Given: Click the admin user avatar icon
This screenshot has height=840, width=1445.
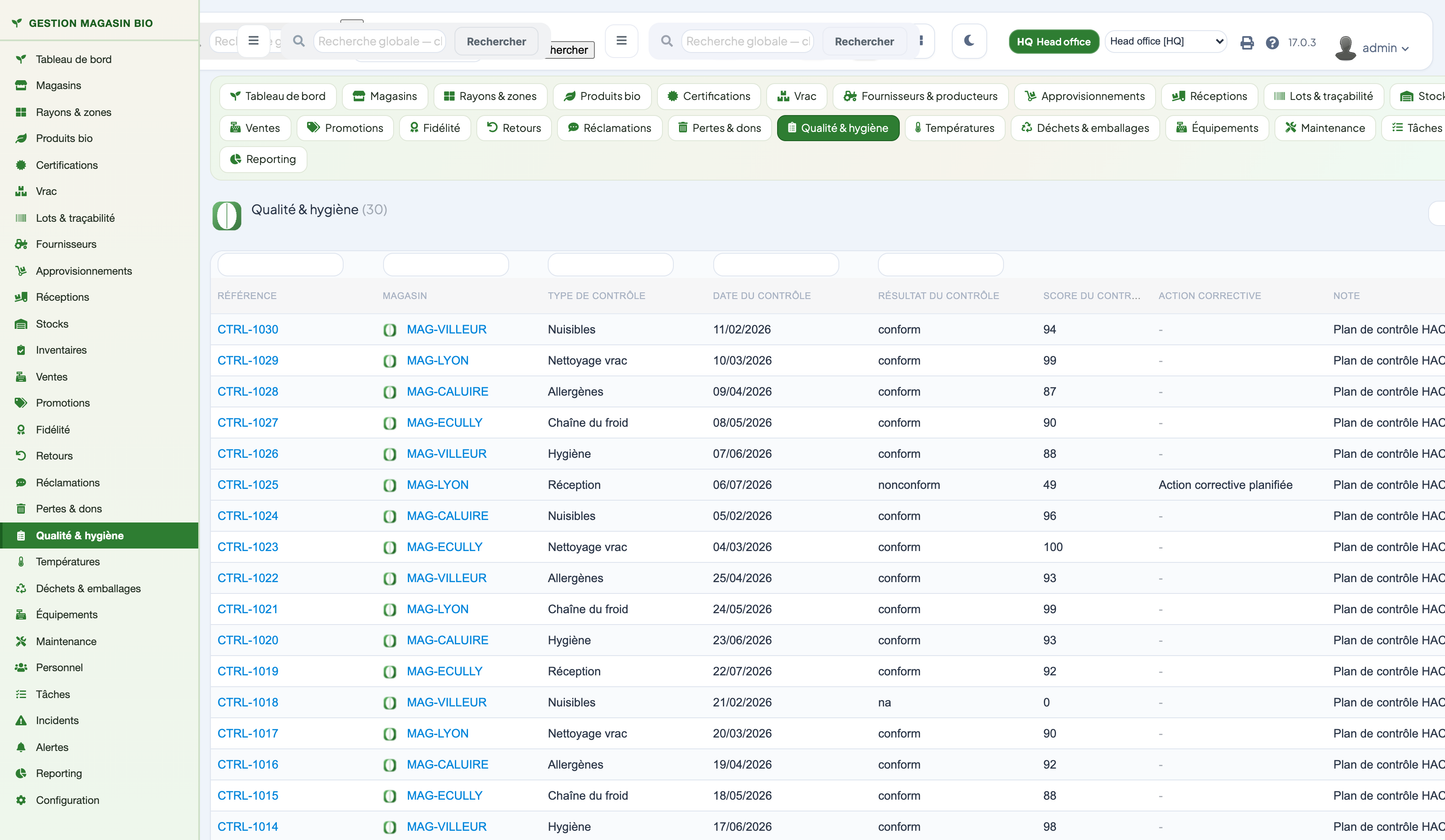Looking at the screenshot, I should pos(1346,47).
